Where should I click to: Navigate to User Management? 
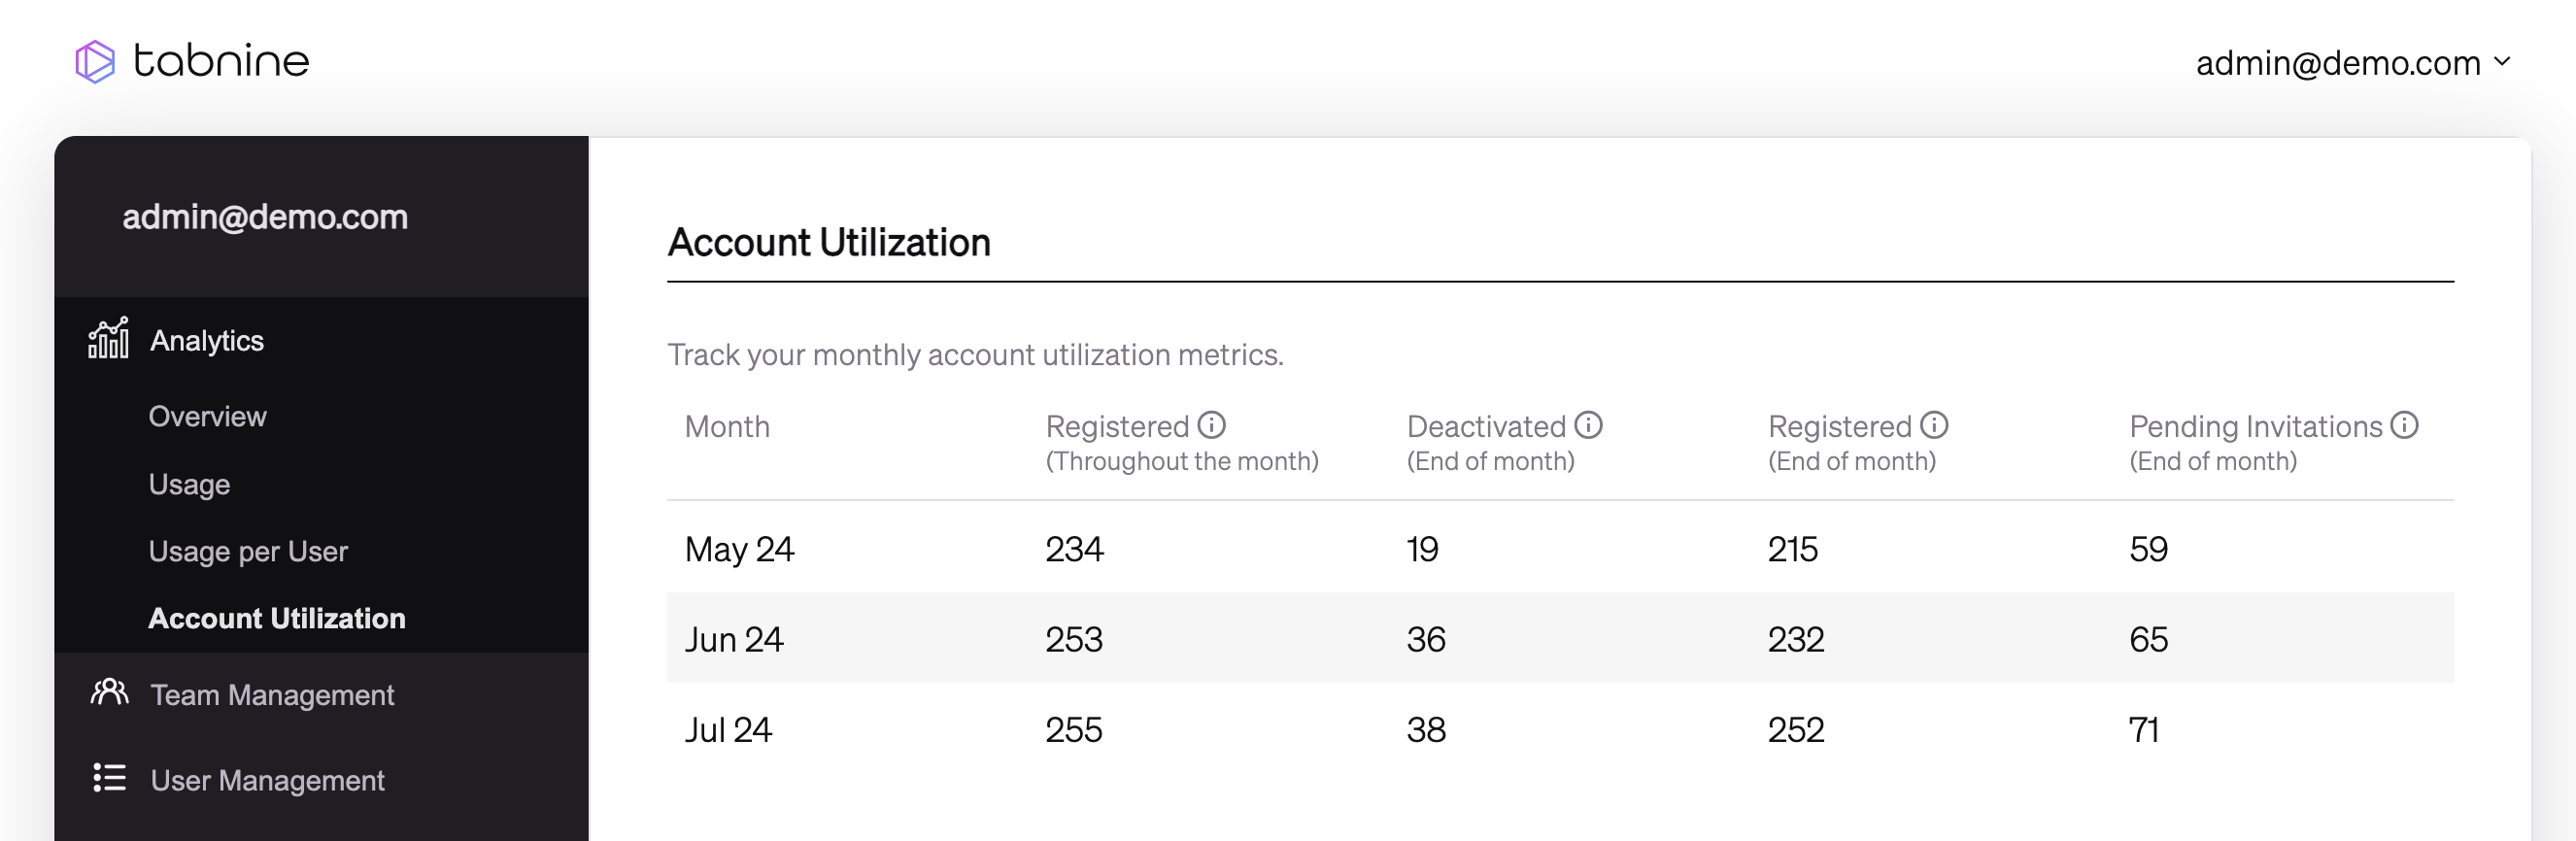pyautogui.click(x=267, y=780)
